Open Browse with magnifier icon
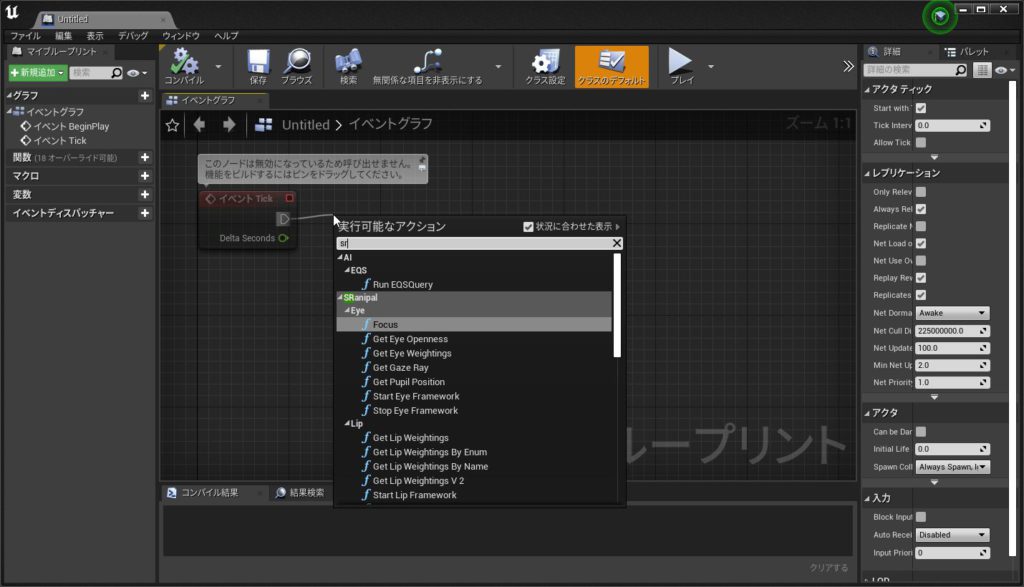 297,61
